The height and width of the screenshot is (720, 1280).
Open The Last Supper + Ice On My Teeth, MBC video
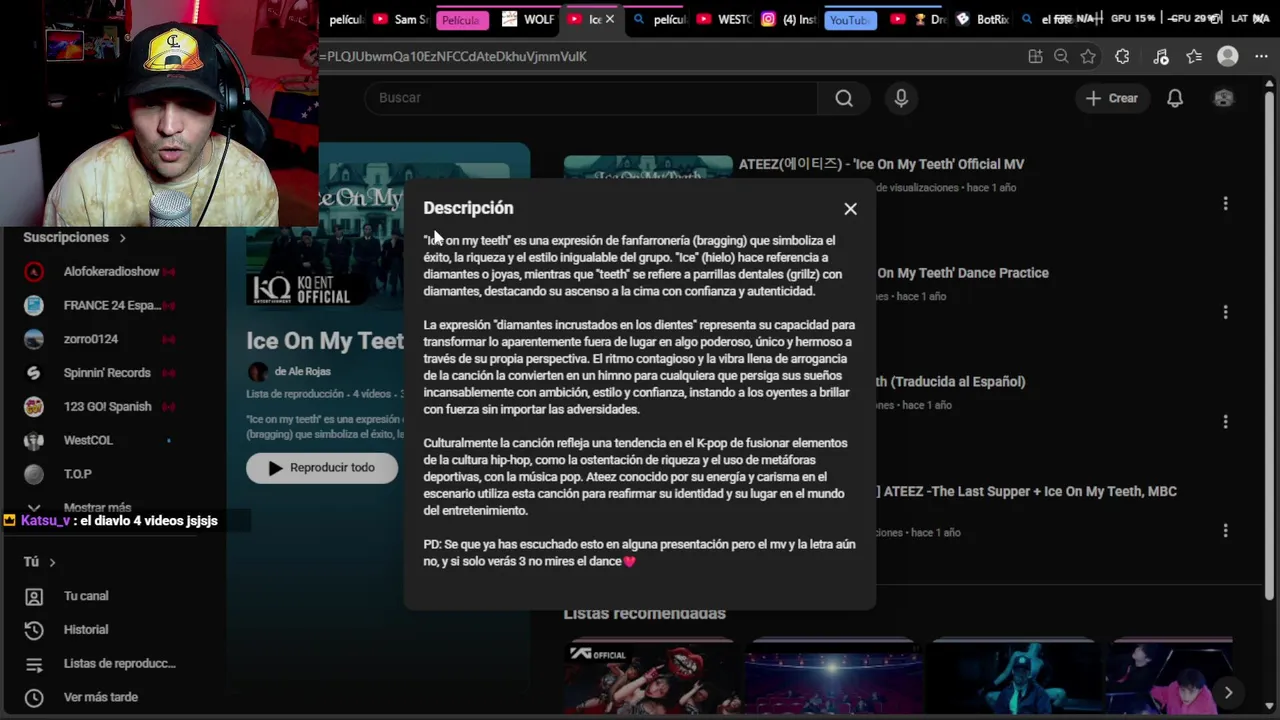tap(1027, 491)
